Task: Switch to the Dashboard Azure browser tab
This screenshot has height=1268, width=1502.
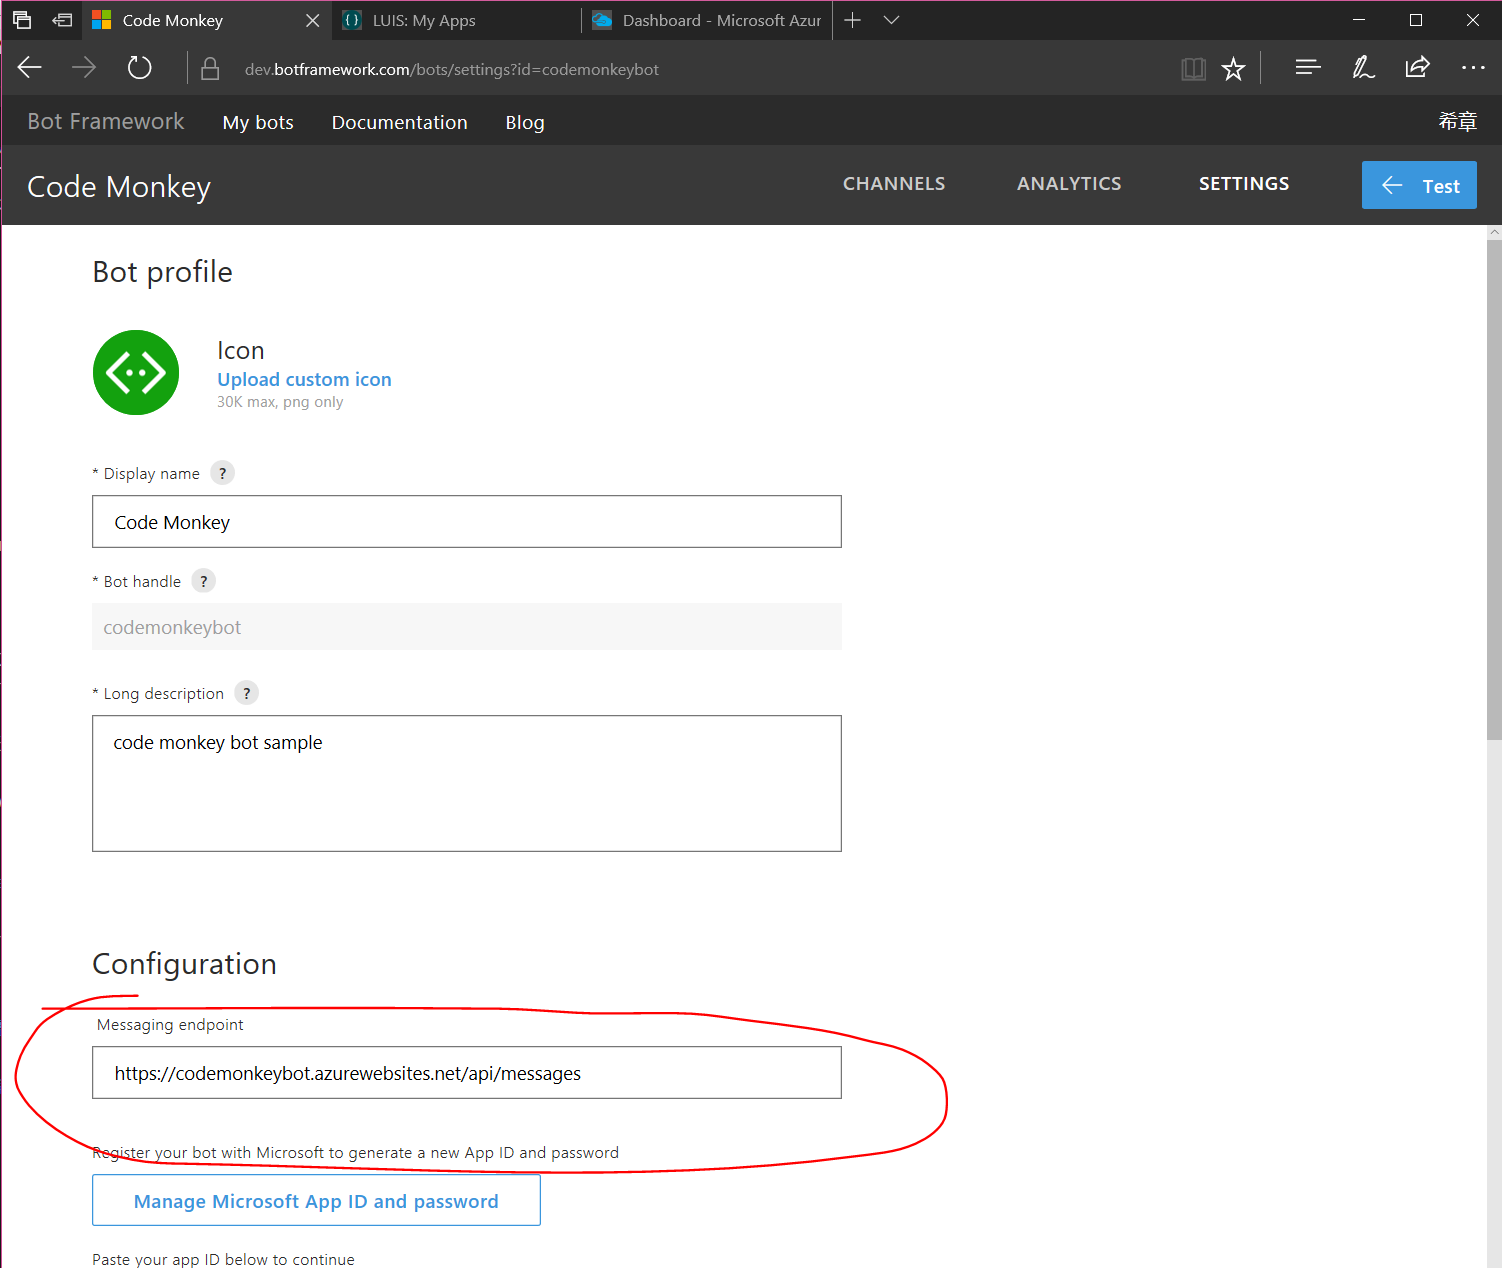Action: [x=705, y=19]
